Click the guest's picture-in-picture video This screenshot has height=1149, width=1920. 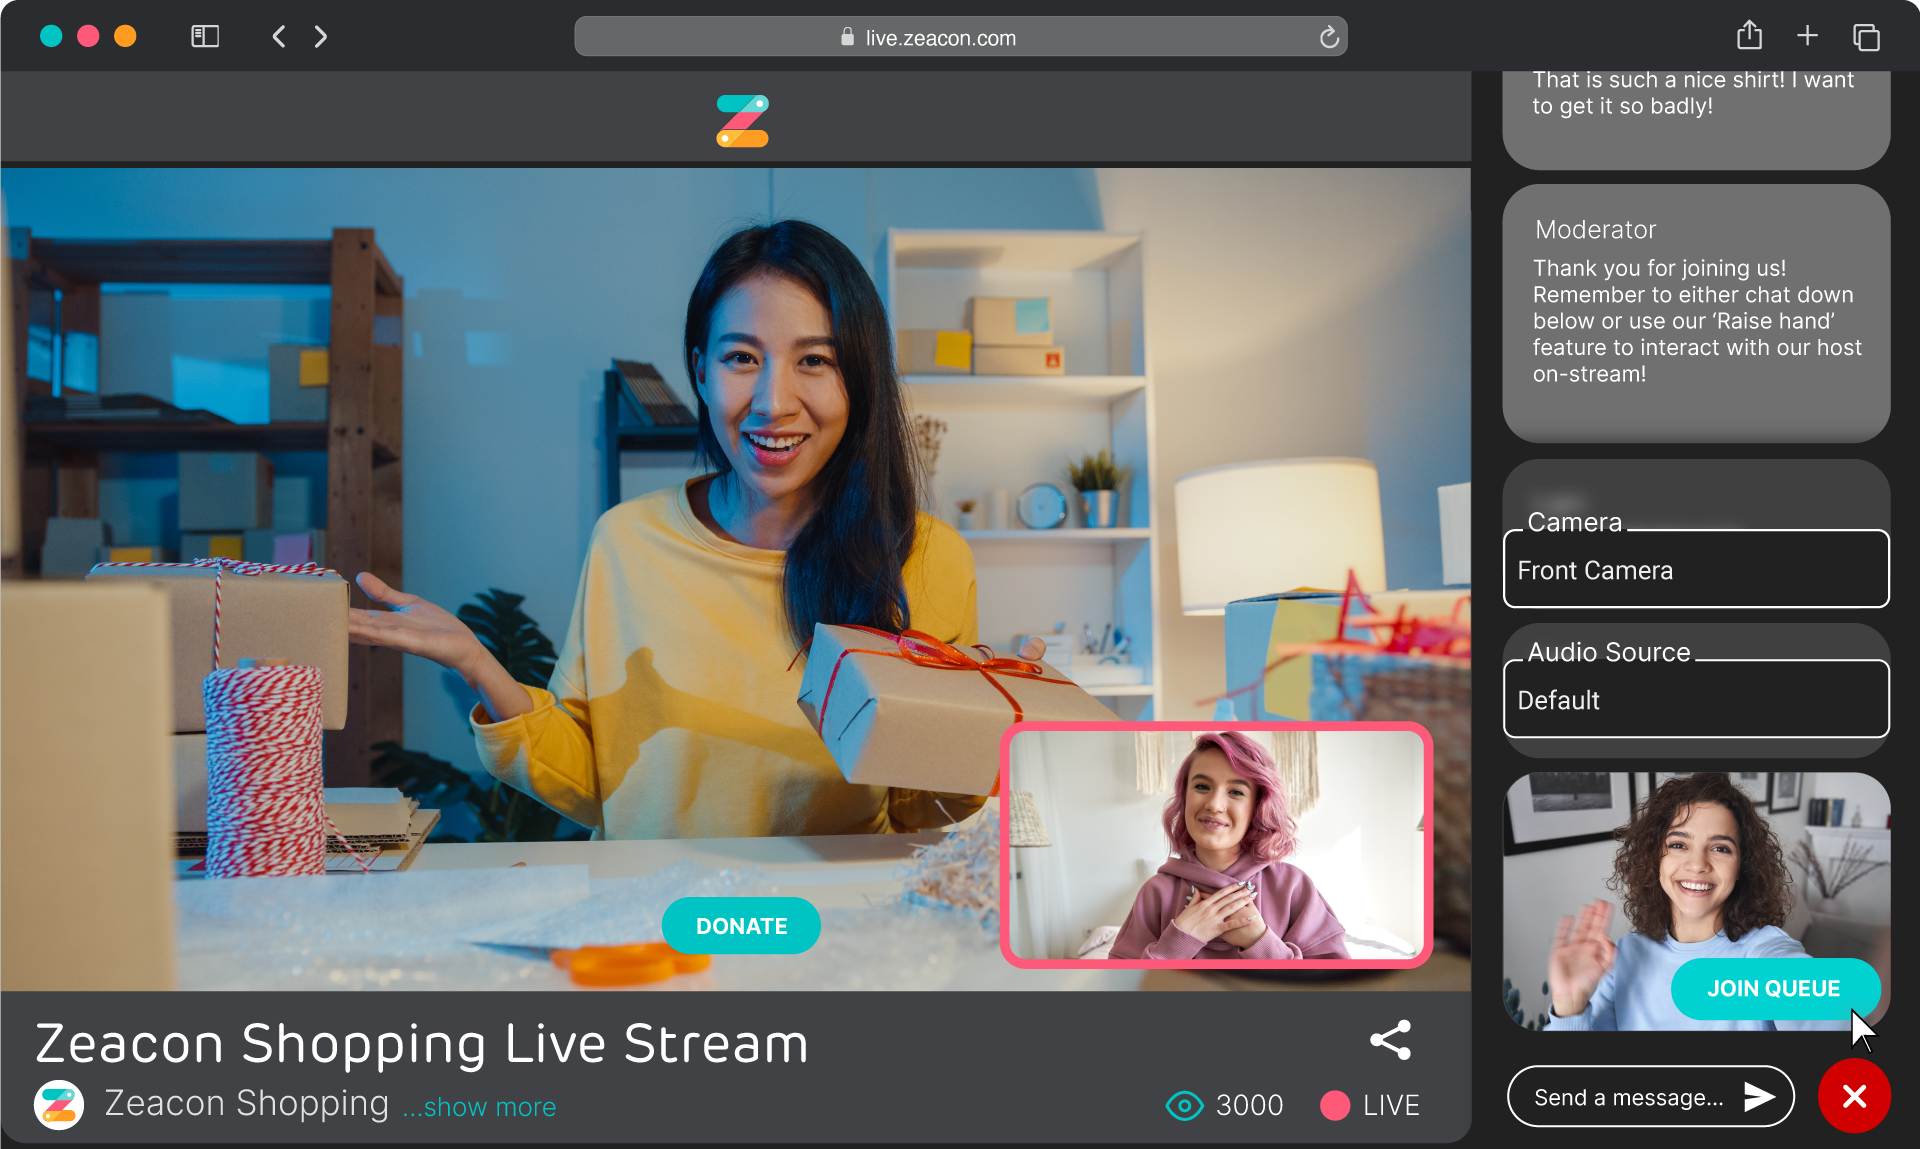1214,849
